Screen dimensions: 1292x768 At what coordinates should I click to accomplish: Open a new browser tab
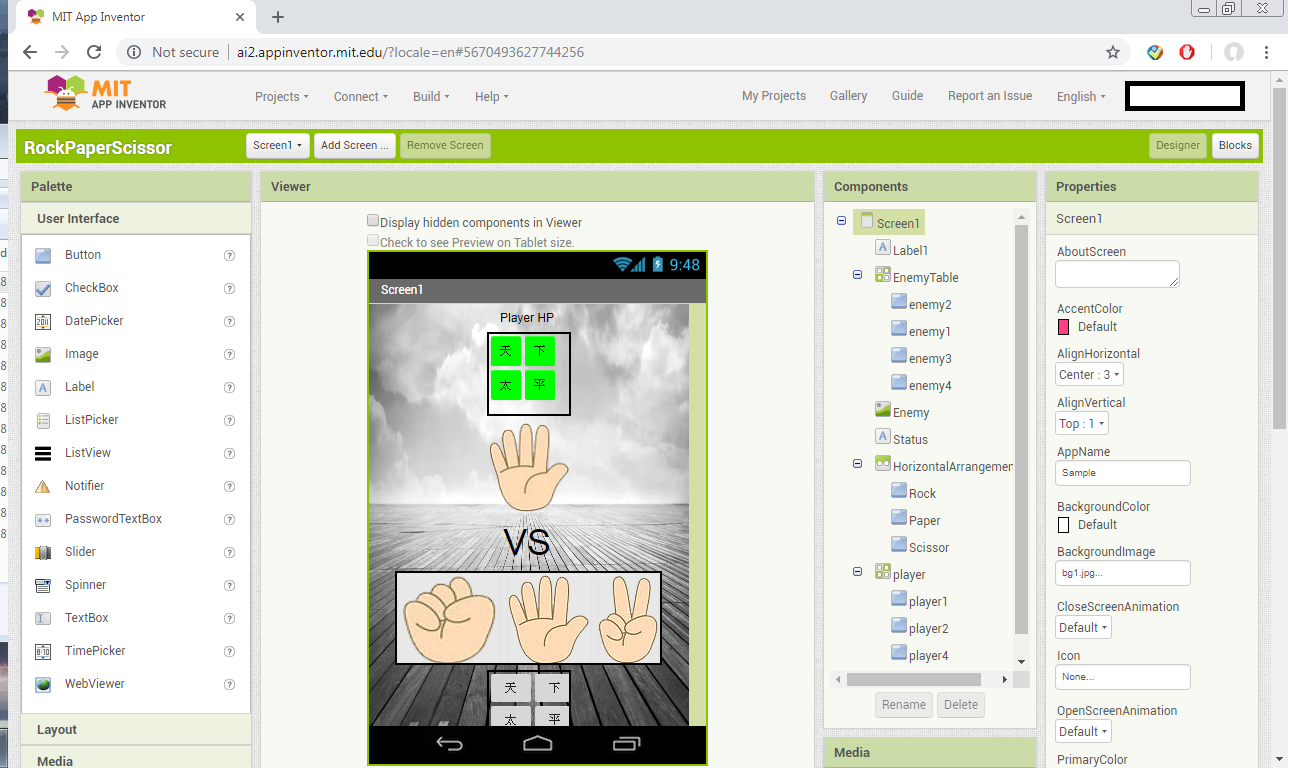coord(278,17)
